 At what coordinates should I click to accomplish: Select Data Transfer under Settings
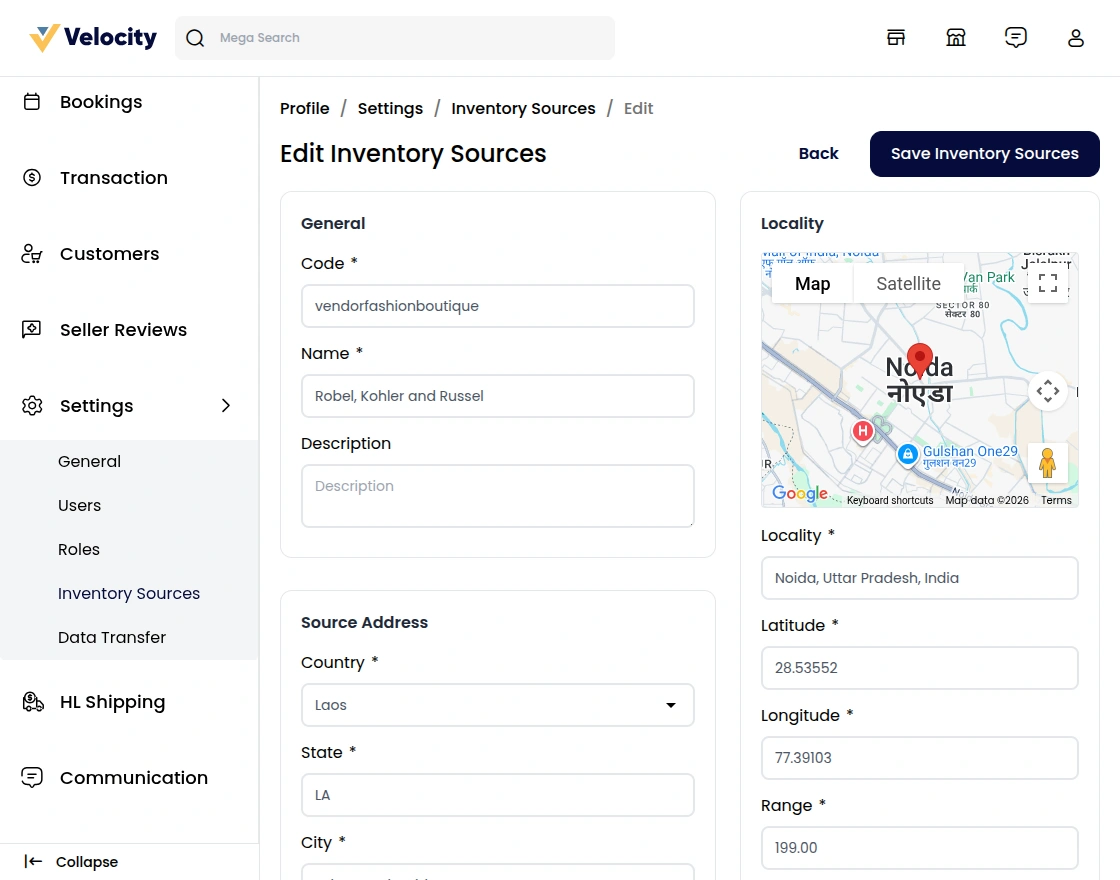[111, 637]
